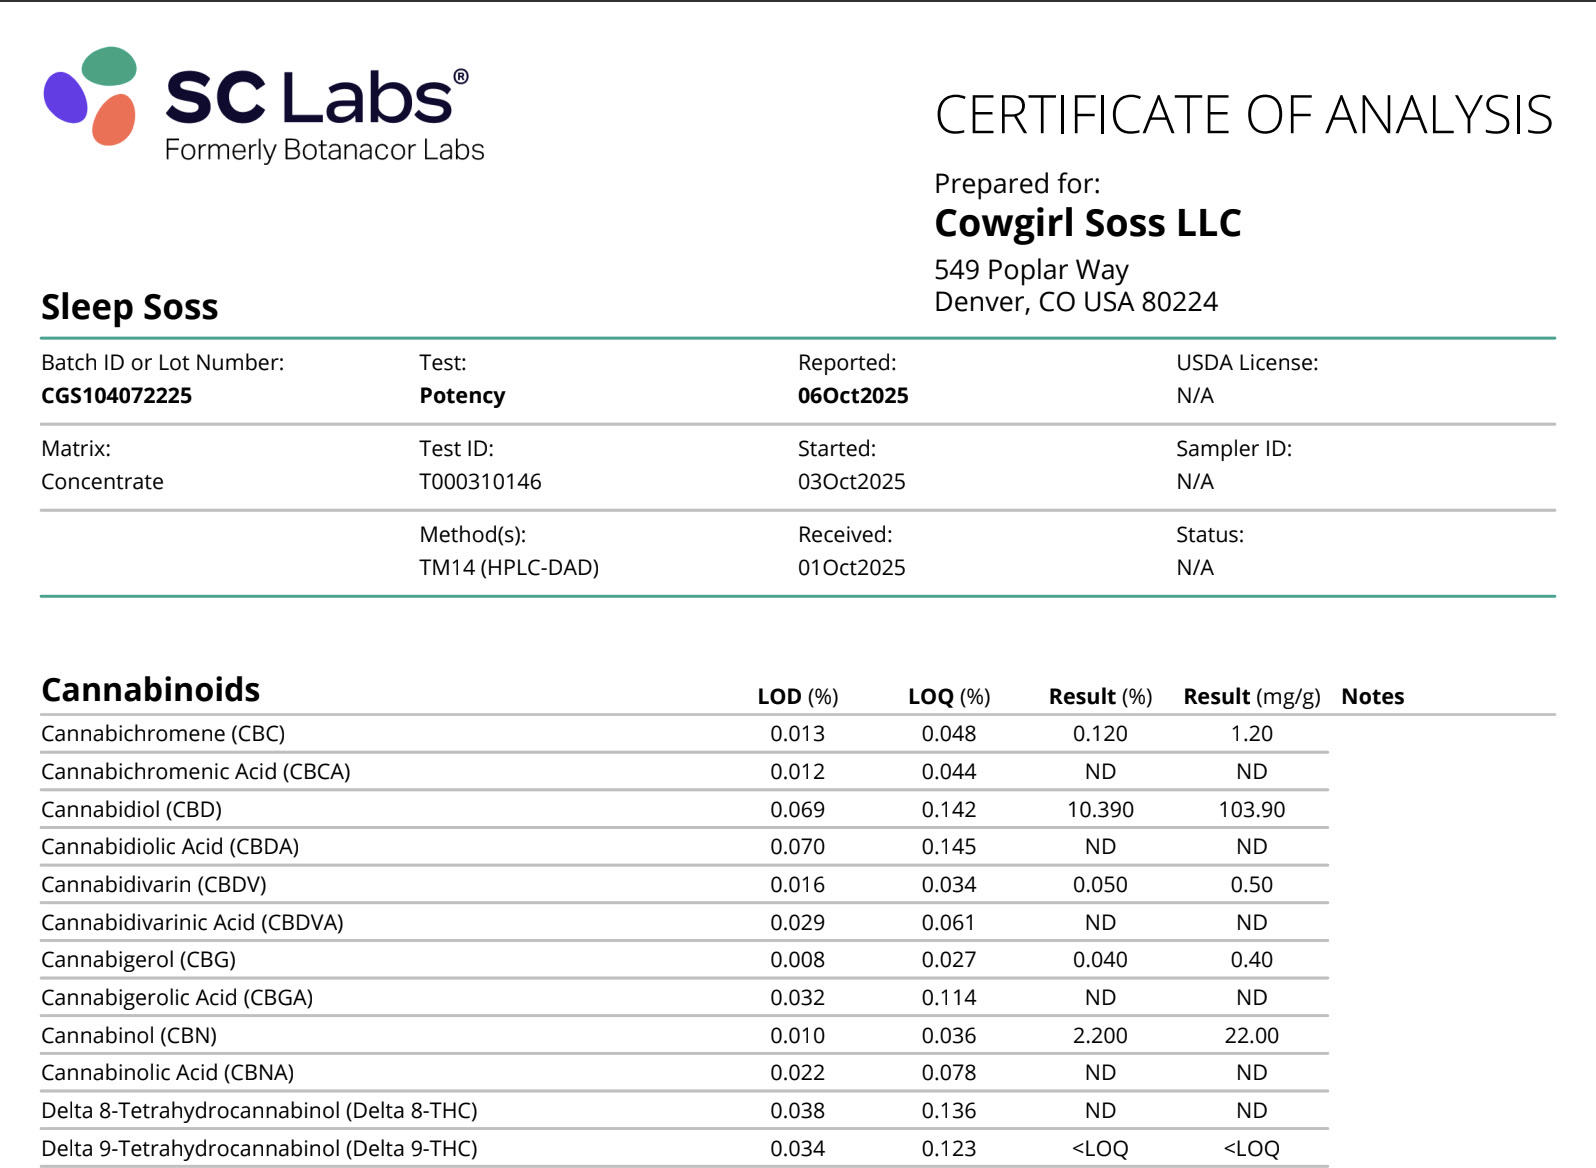1596x1168 pixels.
Task: Click the LOQ (%) column header
Action: (948, 697)
